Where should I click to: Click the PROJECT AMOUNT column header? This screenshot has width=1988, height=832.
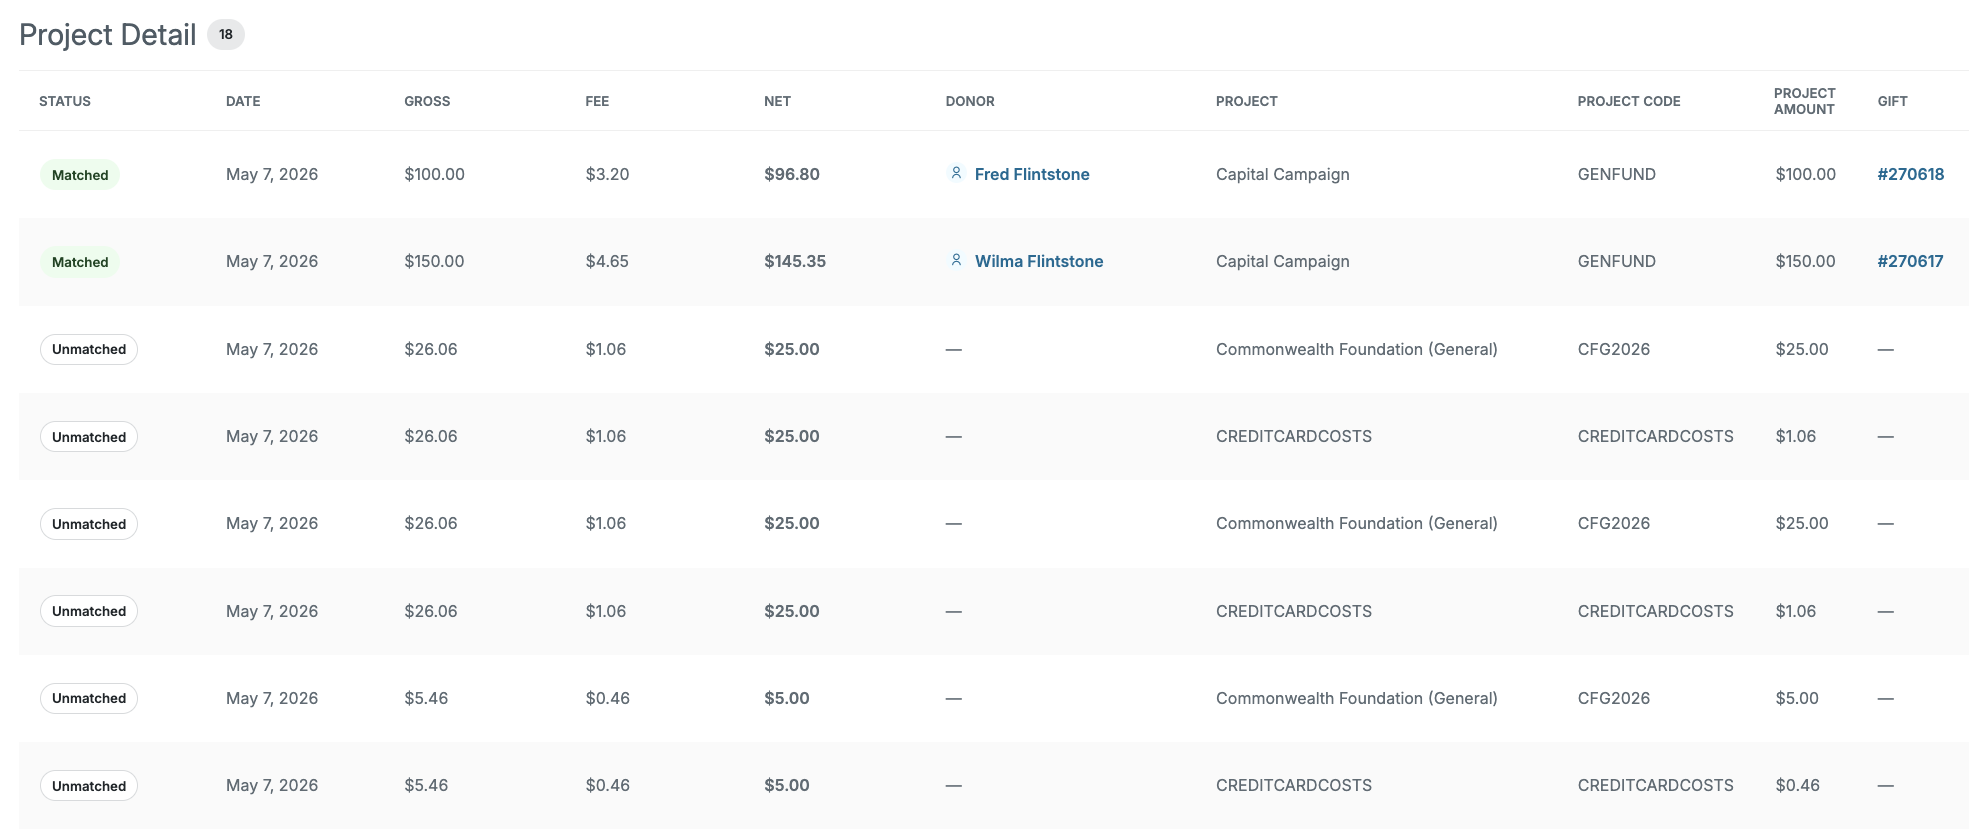pyautogui.click(x=1804, y=101)
